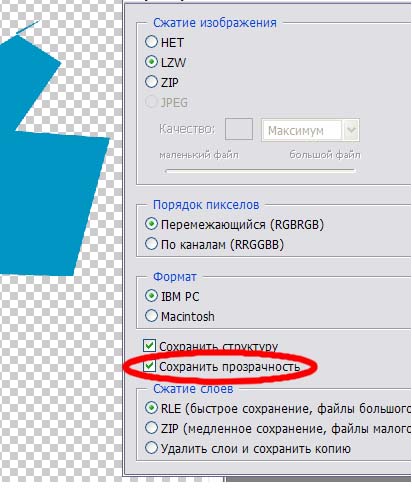Select ZIP image compression option
This screenshot has width=412, height=492.
pos(151,82)
